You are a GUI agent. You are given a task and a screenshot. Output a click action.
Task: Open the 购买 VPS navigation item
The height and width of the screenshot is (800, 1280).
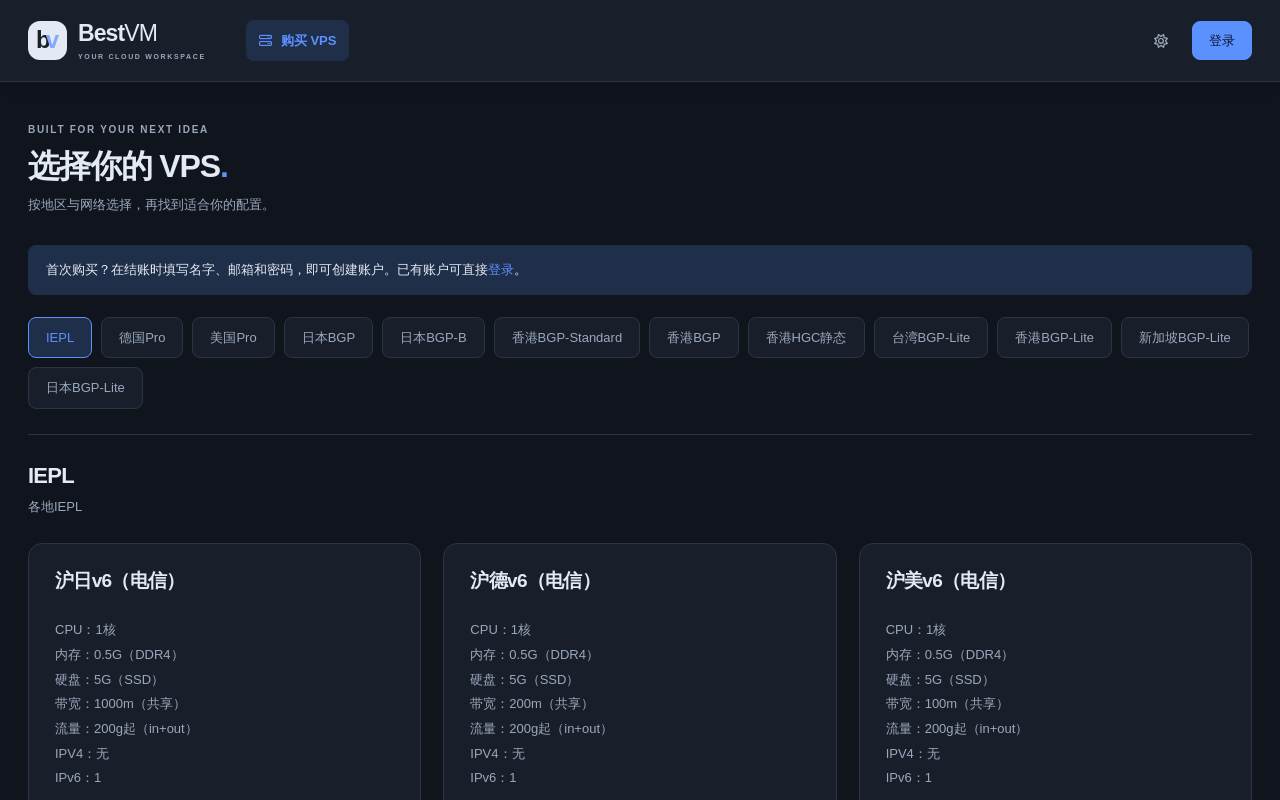(x=297, y=40)
